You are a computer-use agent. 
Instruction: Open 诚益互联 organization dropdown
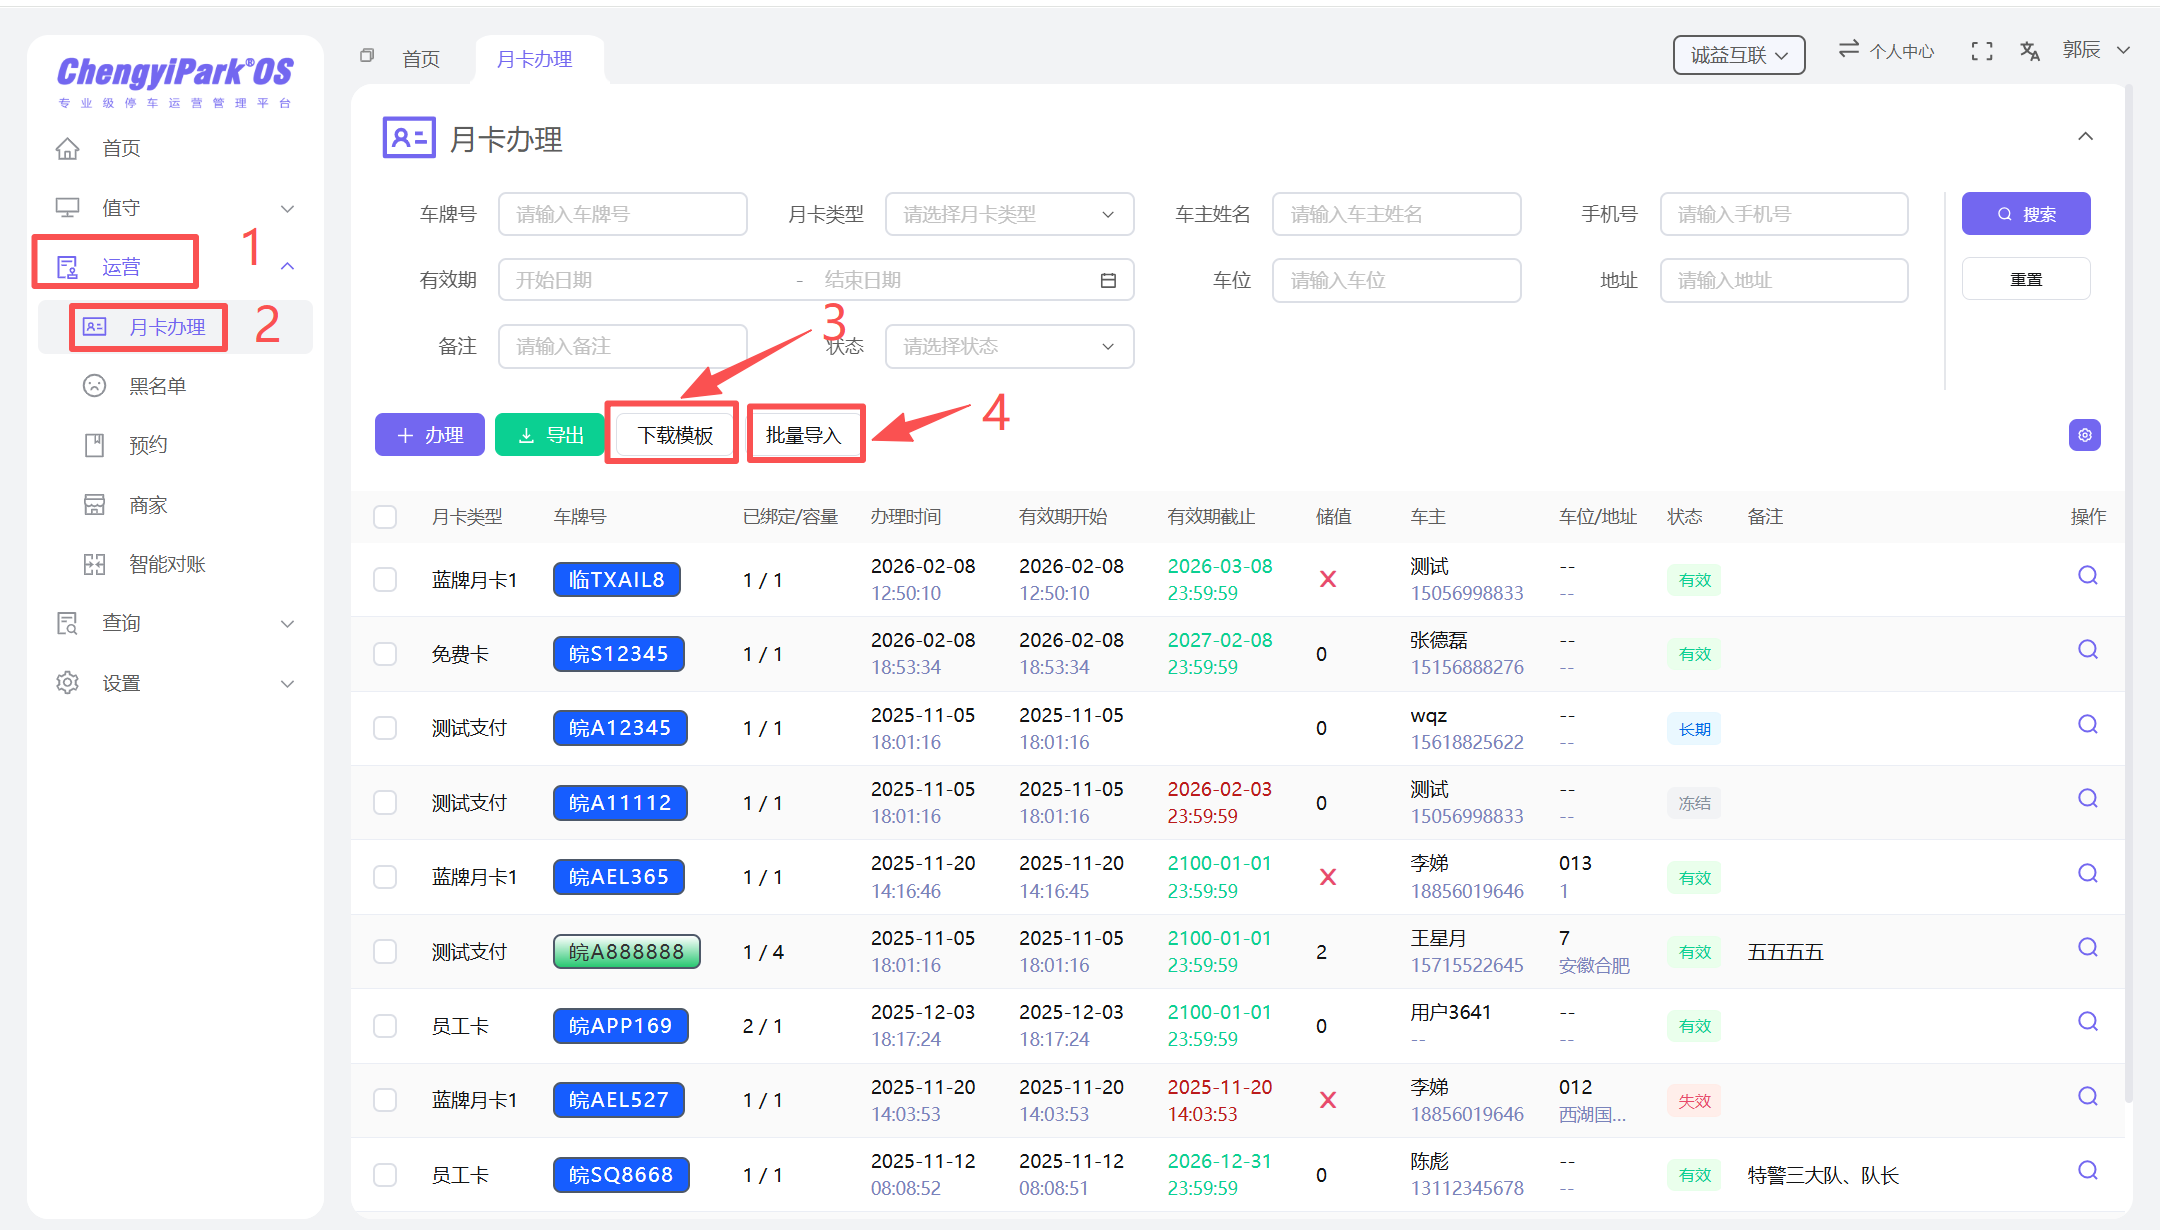1738,55
